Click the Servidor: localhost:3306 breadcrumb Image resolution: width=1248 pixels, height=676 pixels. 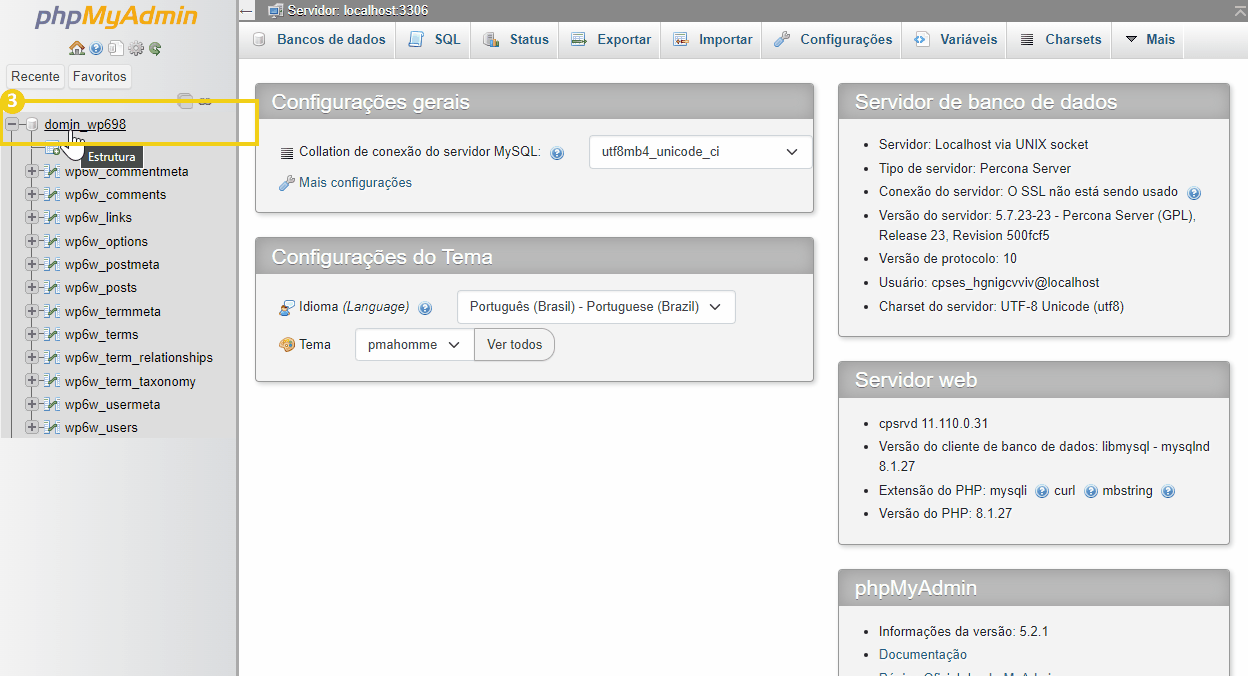tap(357, 11)
